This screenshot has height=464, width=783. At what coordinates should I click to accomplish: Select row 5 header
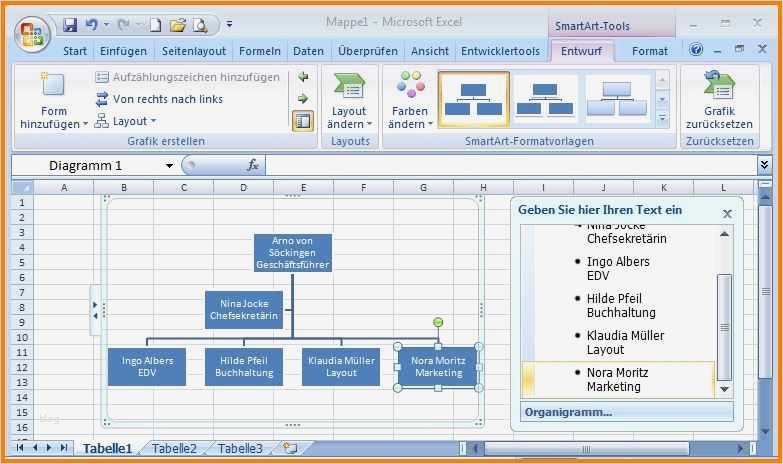[x=22, y=263]
